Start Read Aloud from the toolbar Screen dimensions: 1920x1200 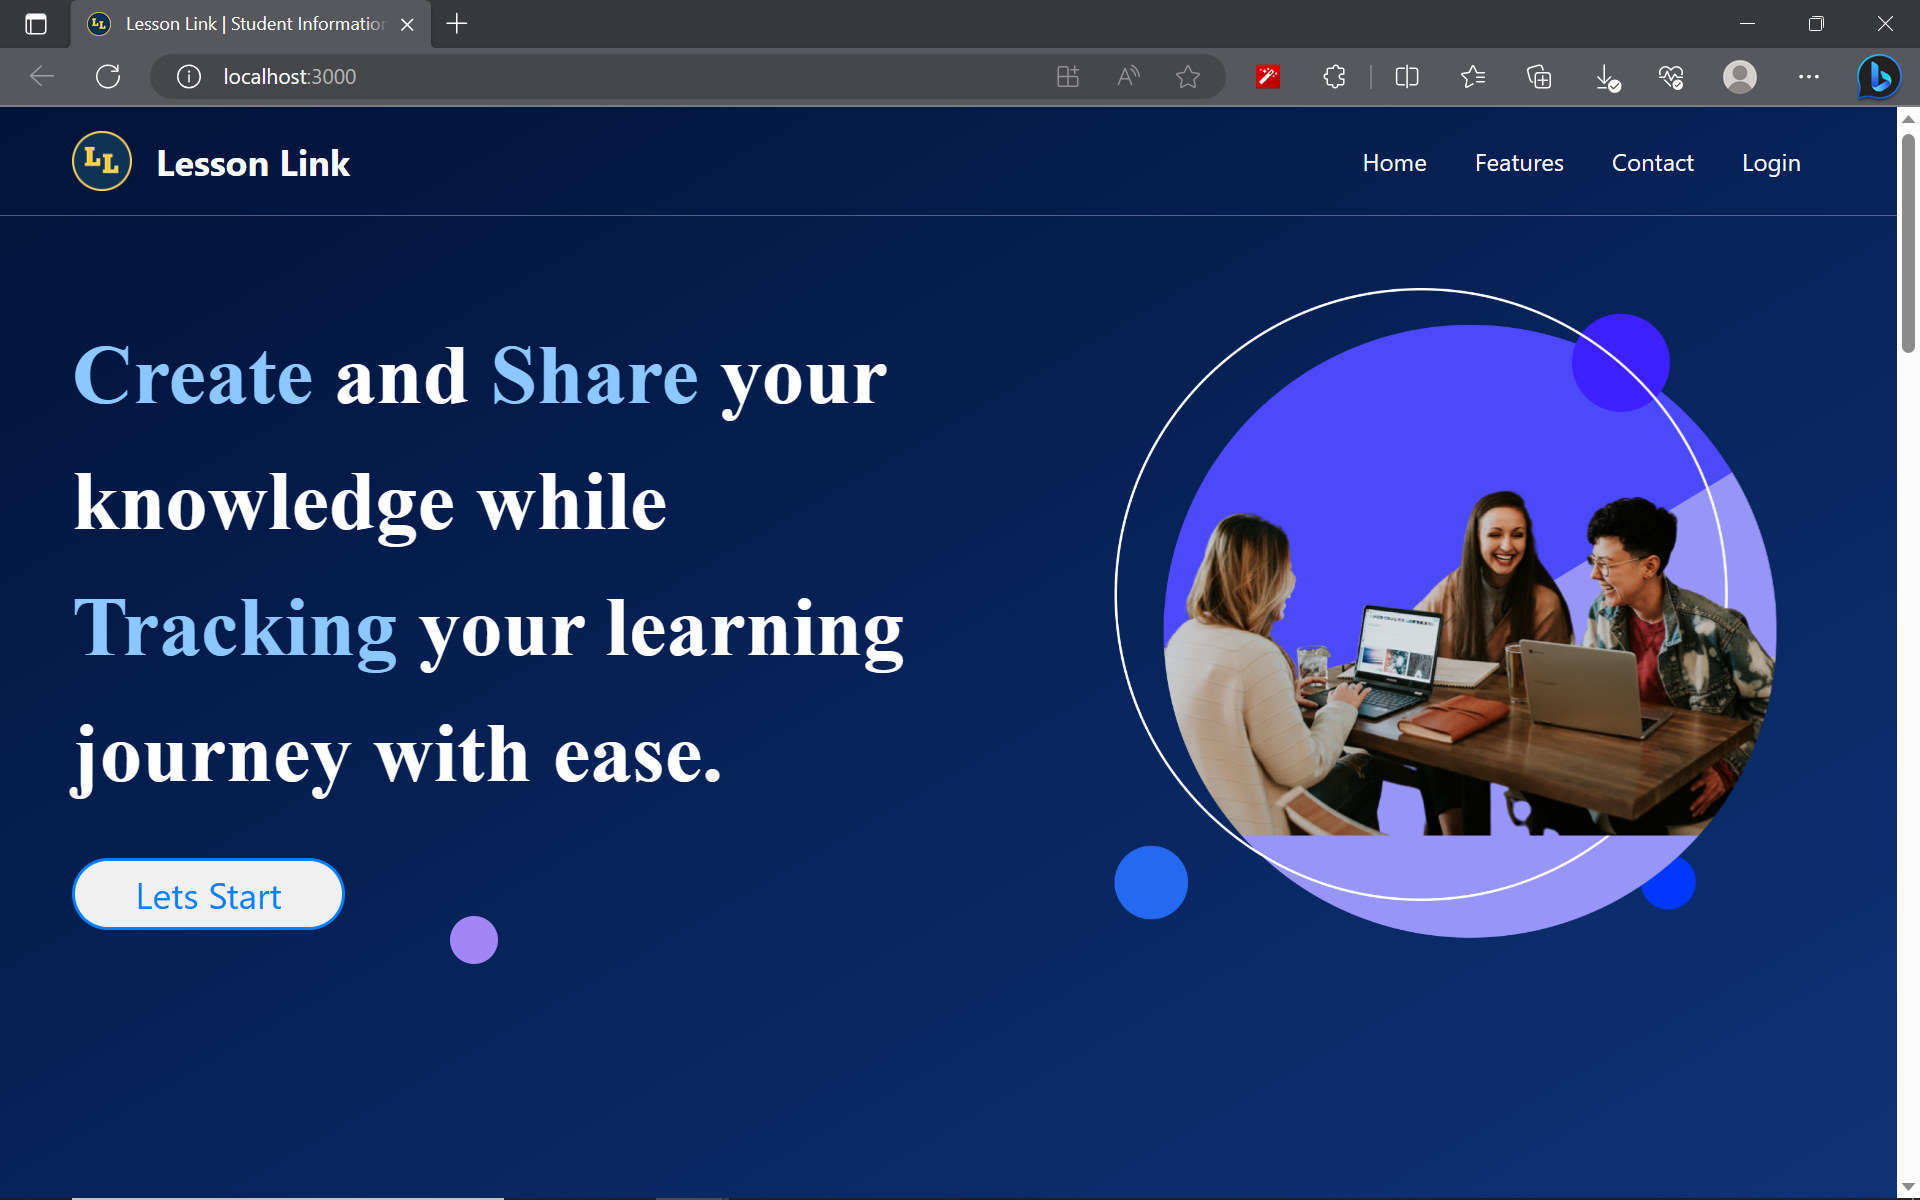point(1127,76)
